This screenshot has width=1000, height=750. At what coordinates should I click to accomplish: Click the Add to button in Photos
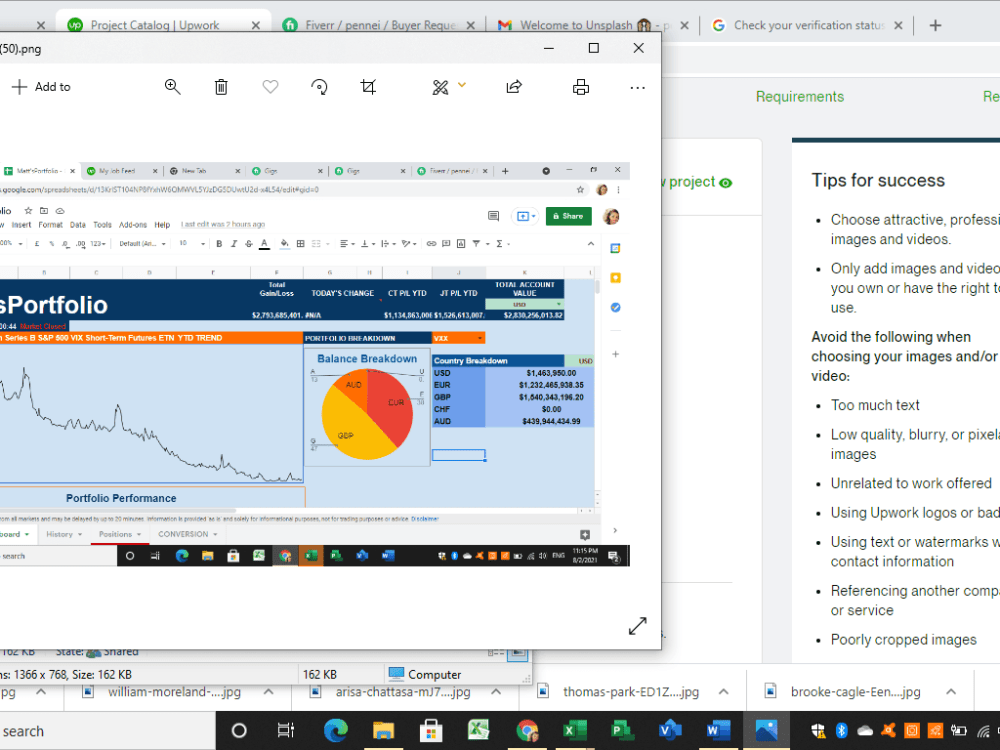tap(41, 87)
